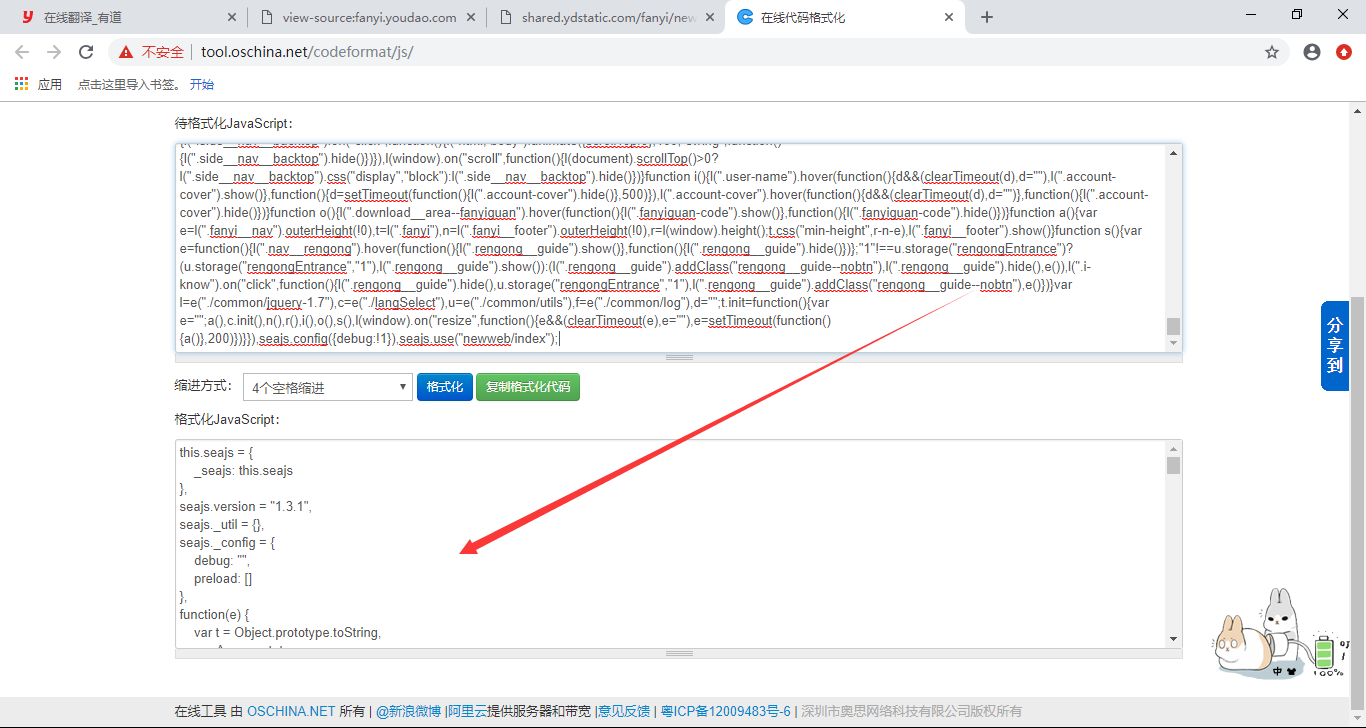Close the shared.ydstatic.com tab
This screenshot has height=728, width=1366.
pos(710,17)
